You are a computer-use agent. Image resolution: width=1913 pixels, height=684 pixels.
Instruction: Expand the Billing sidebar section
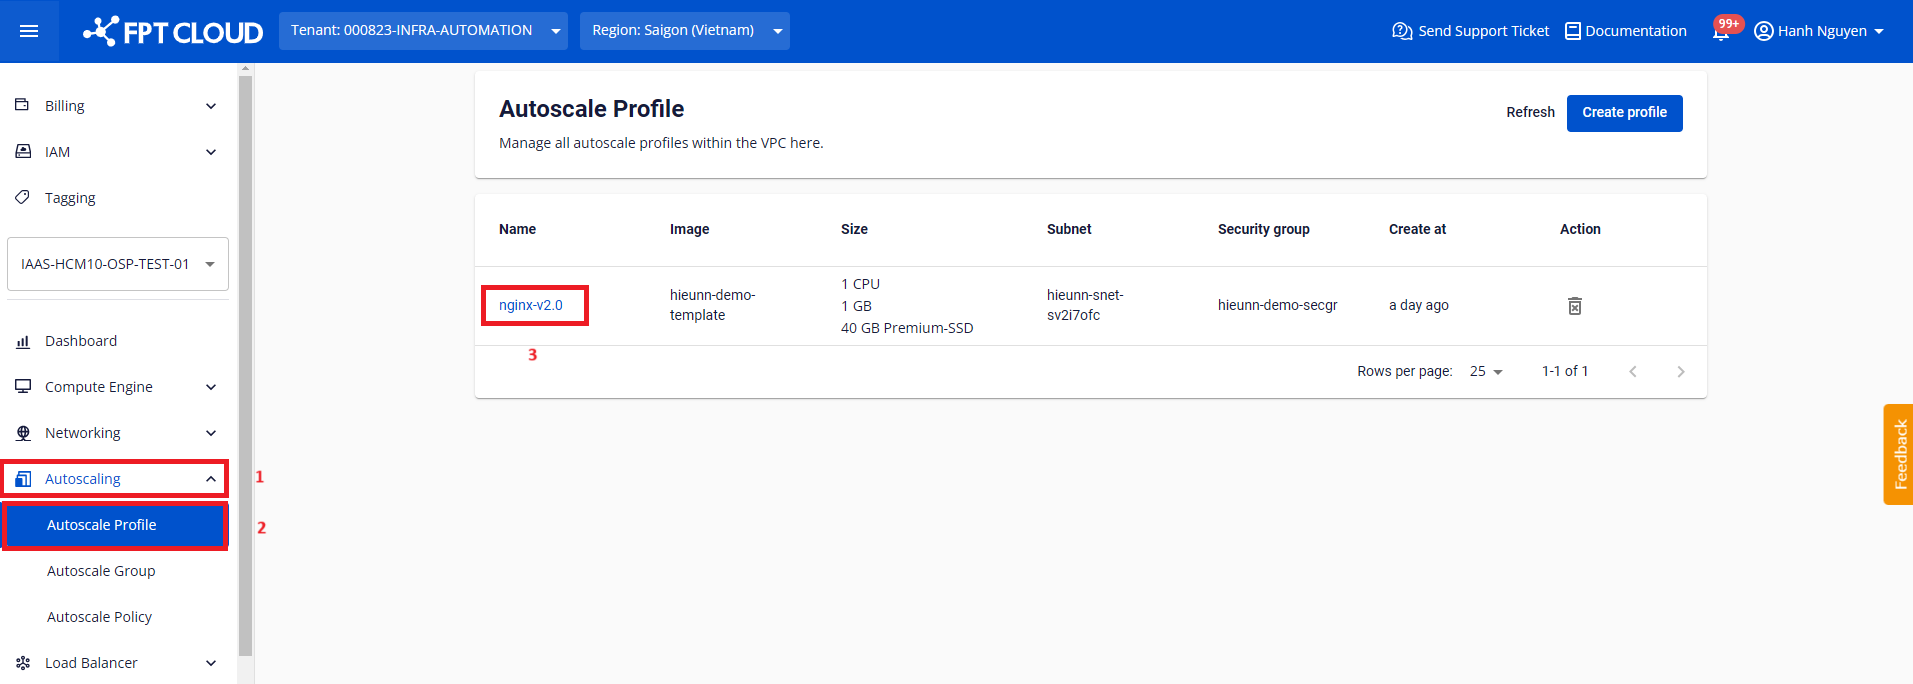click(115, 106)
